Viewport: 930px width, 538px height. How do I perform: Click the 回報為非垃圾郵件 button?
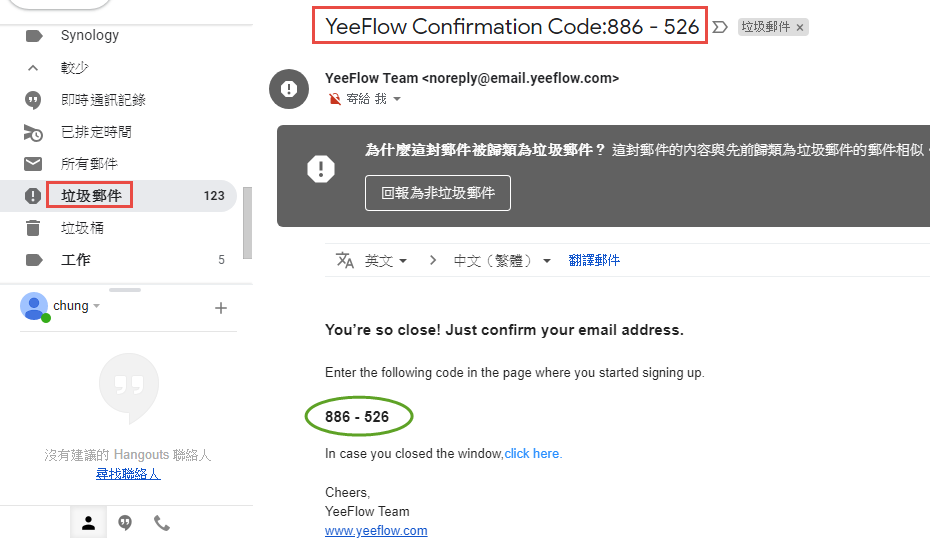(x=438, y=193)
